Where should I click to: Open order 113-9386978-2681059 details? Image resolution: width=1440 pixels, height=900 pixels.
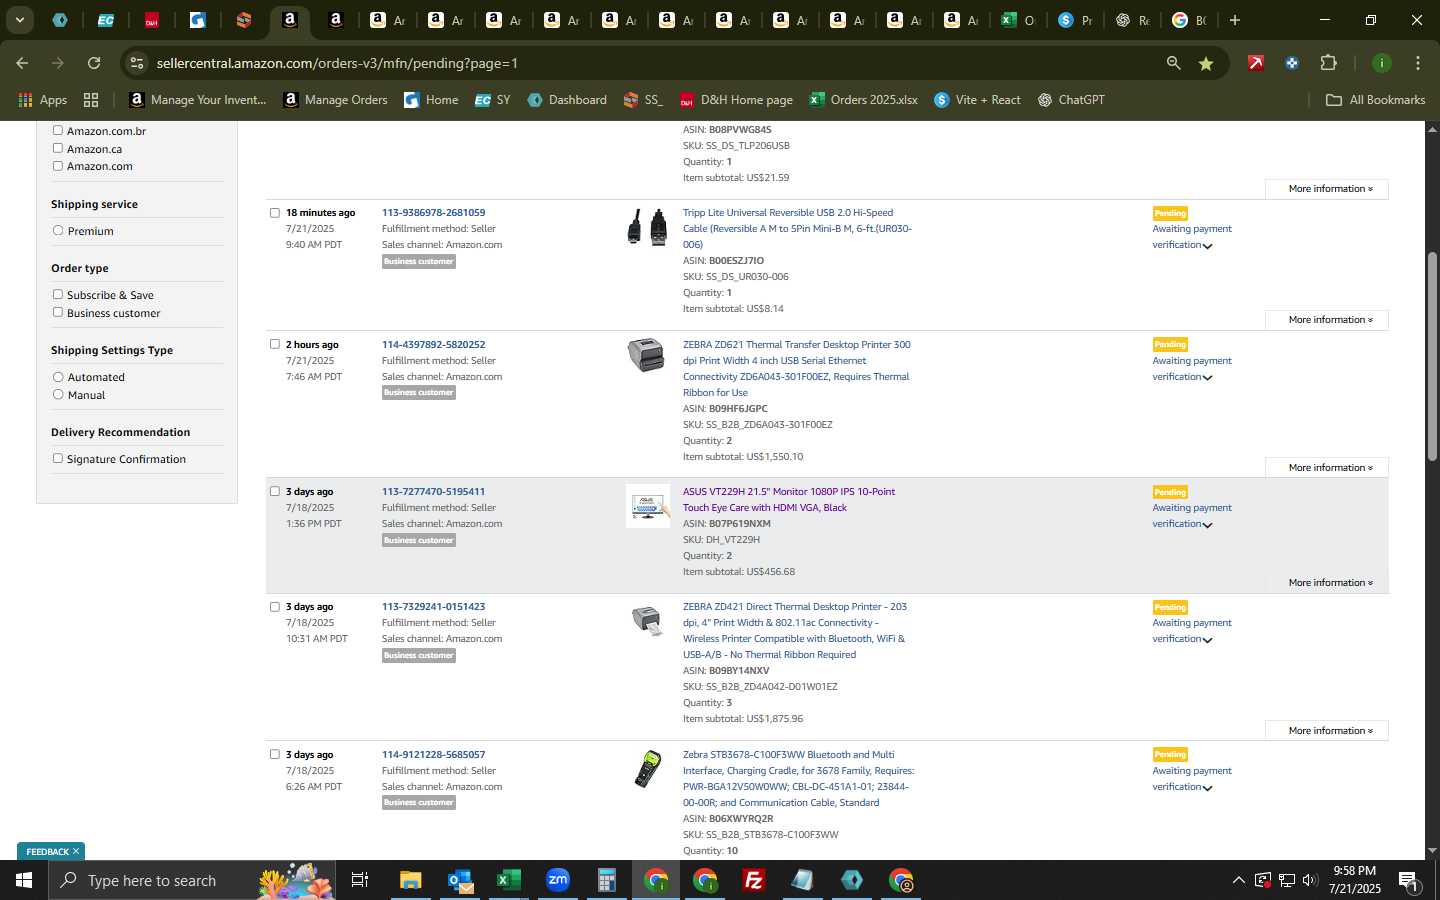tap(433, 212)
